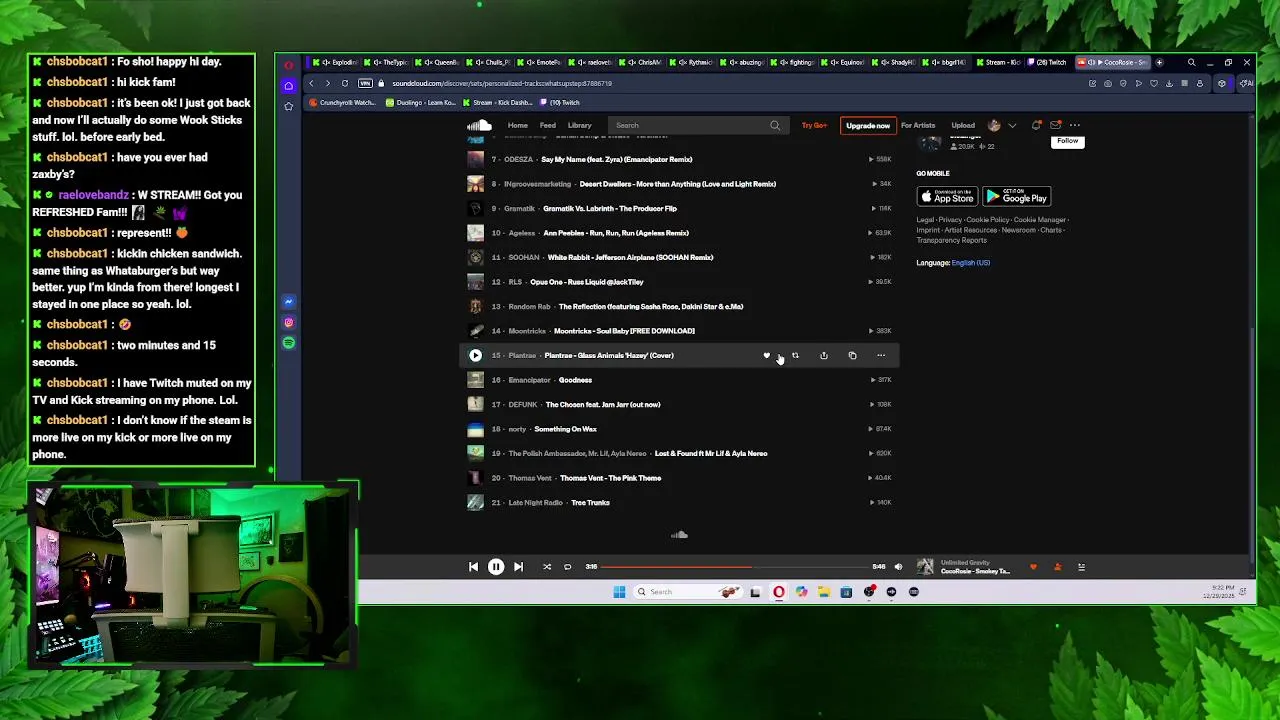Mute using the volume speaker icon
Viewport: 1280px width, 720px height.
coord(898,567)
